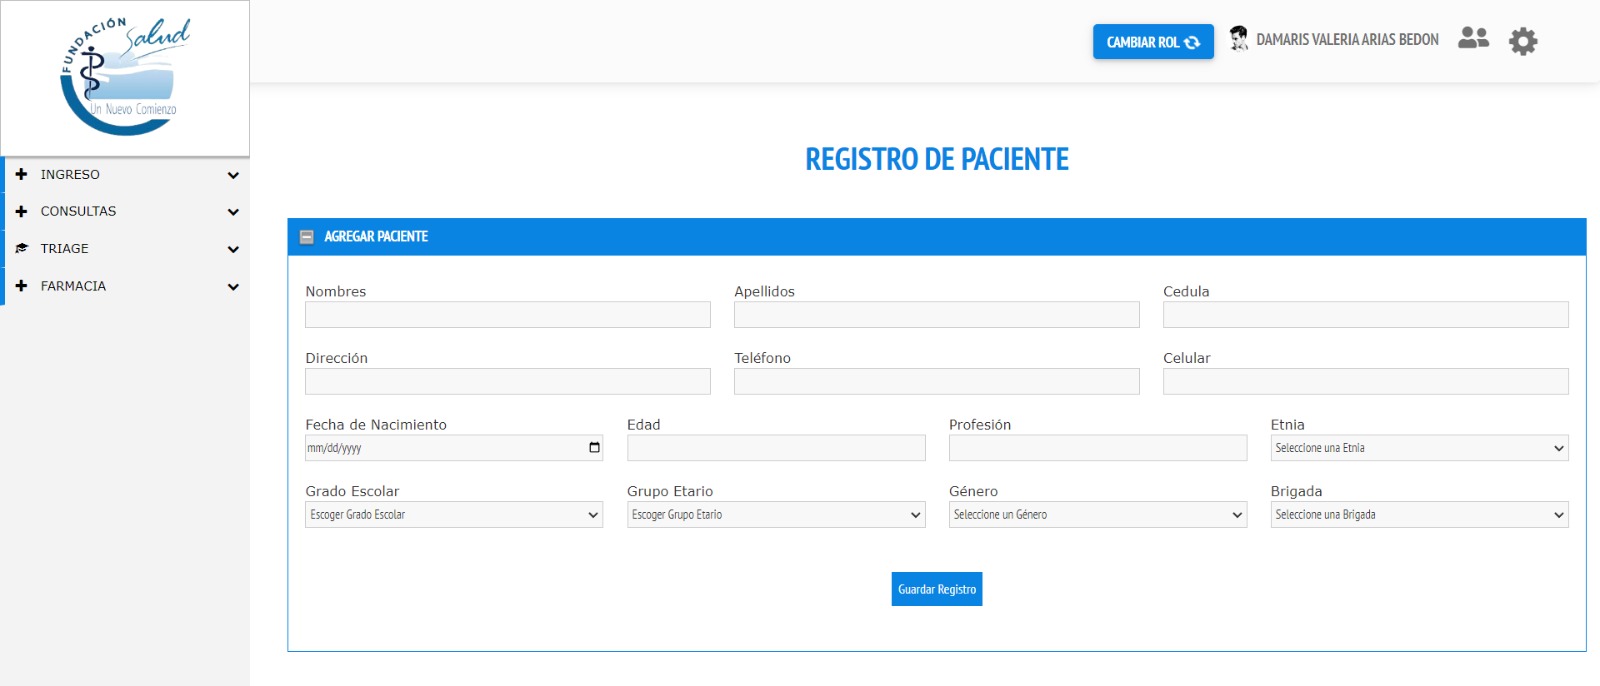Expand the Grupo Etario dropdown

tap(775, 515)
